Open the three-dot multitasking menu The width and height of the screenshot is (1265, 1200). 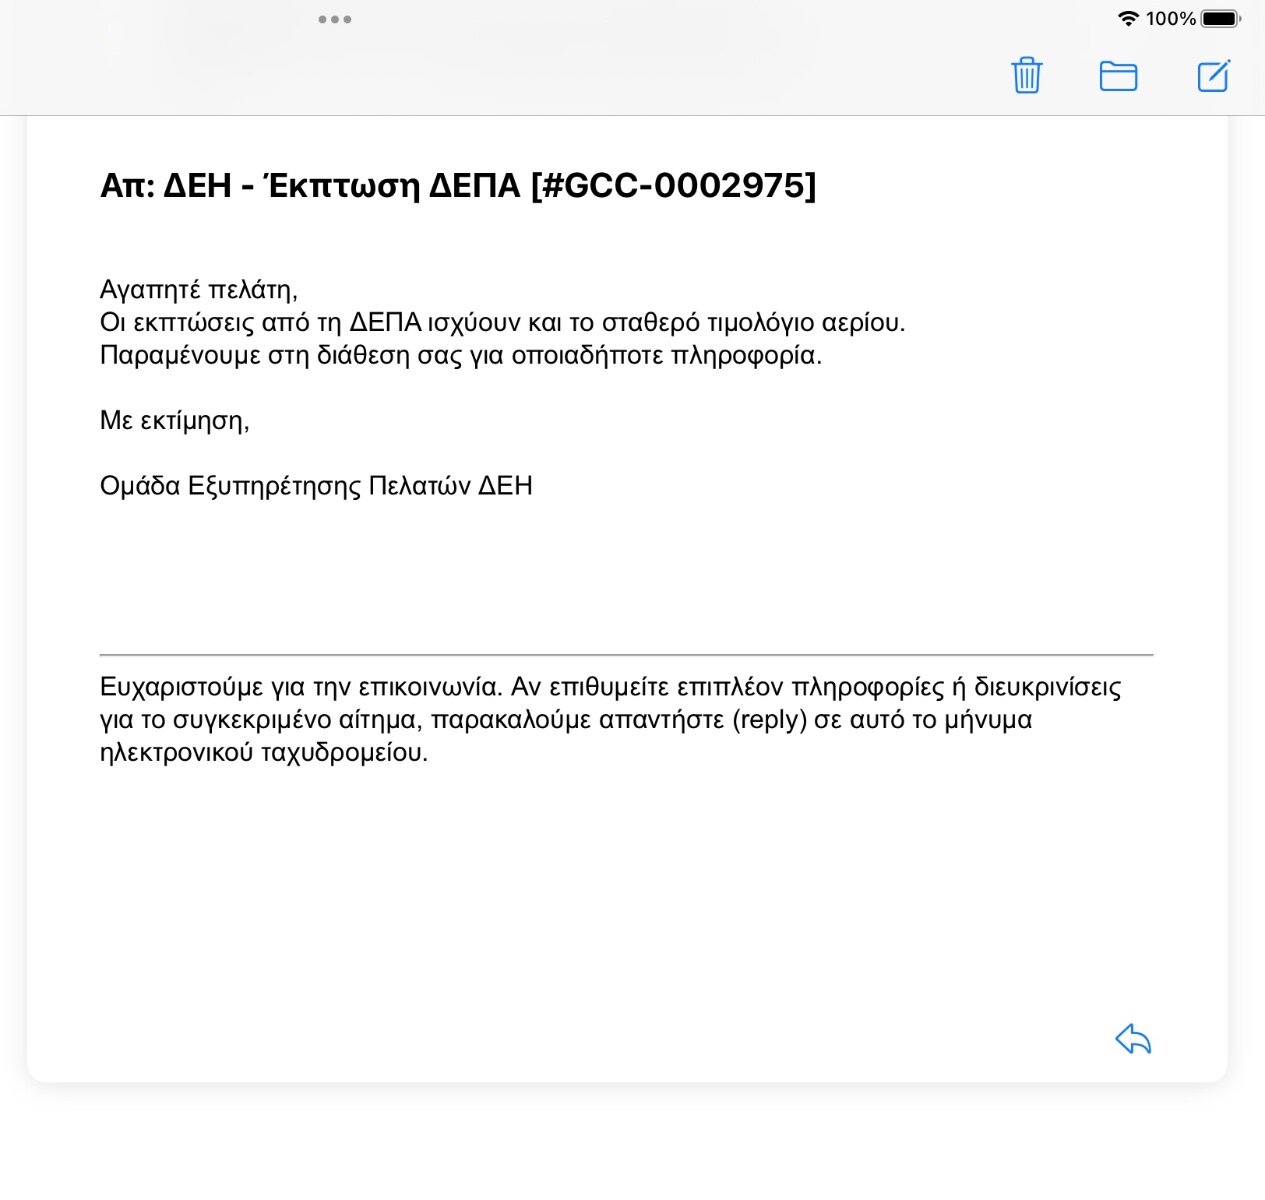[x=334, y=19]
